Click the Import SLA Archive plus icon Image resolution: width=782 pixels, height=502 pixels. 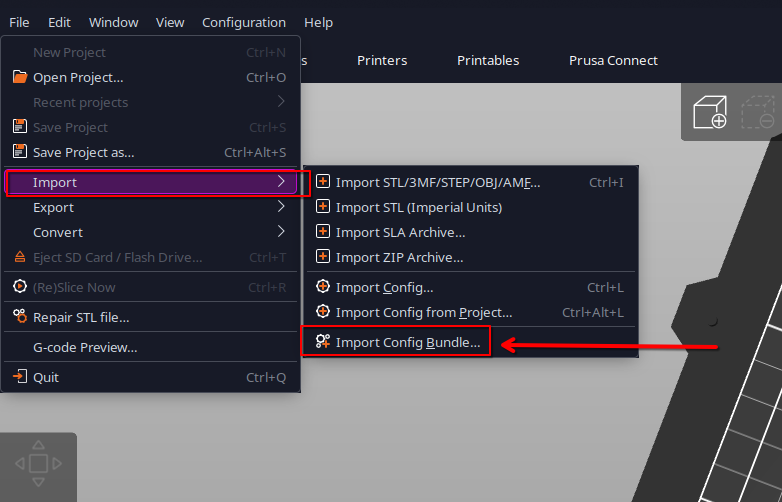point(322,232)
